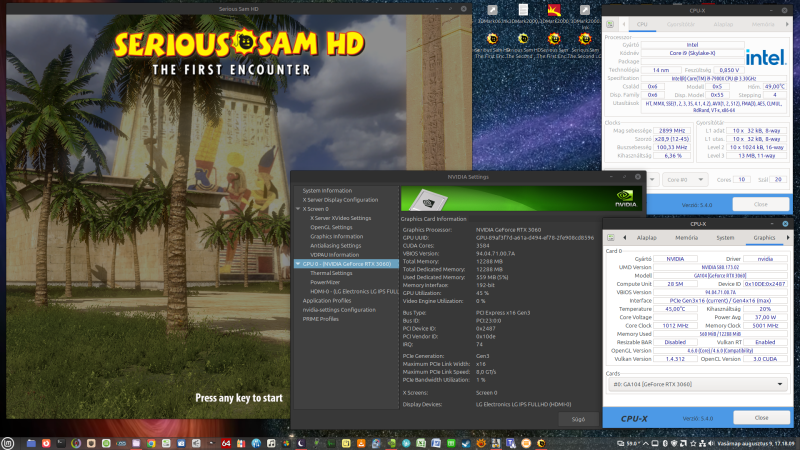Click the star tray icon
The width and height of the screenshot is (800, 450).
(x=693, y=443)
